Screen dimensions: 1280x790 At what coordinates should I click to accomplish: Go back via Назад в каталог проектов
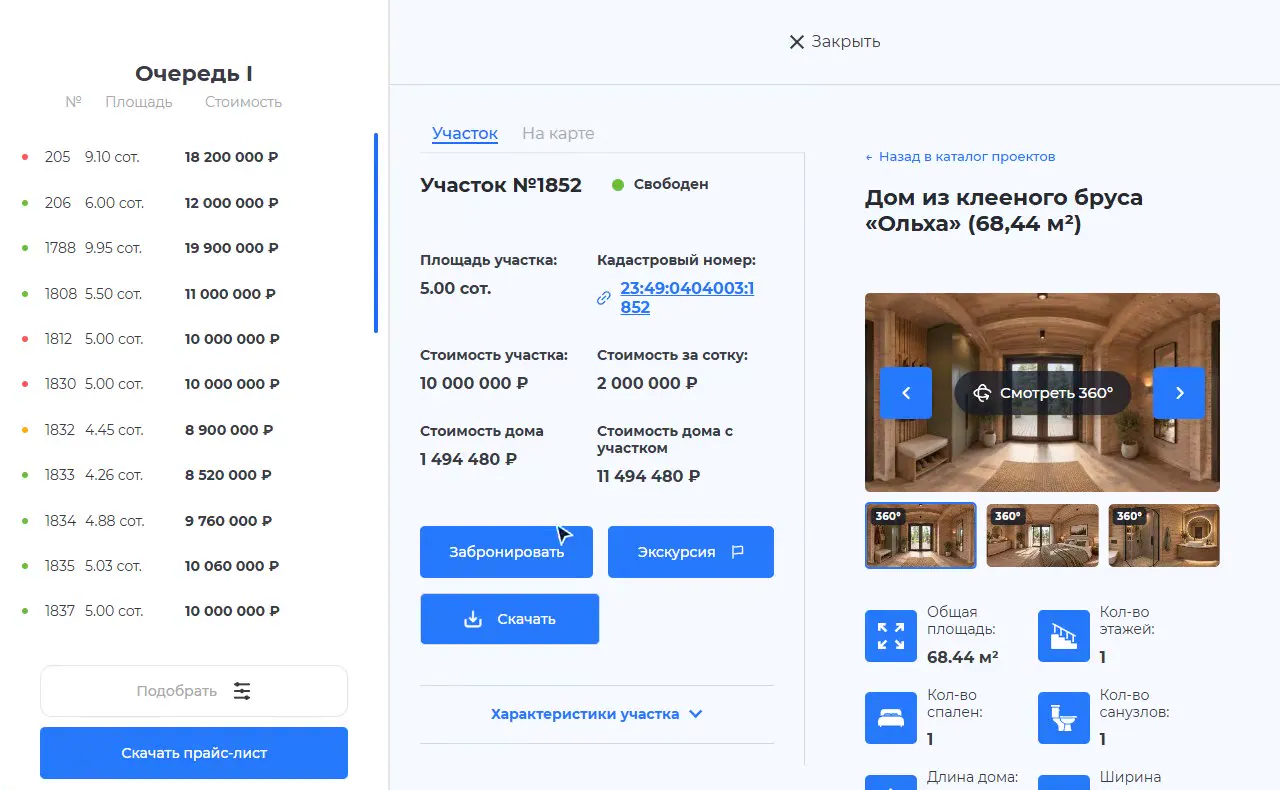pos(960,157)
